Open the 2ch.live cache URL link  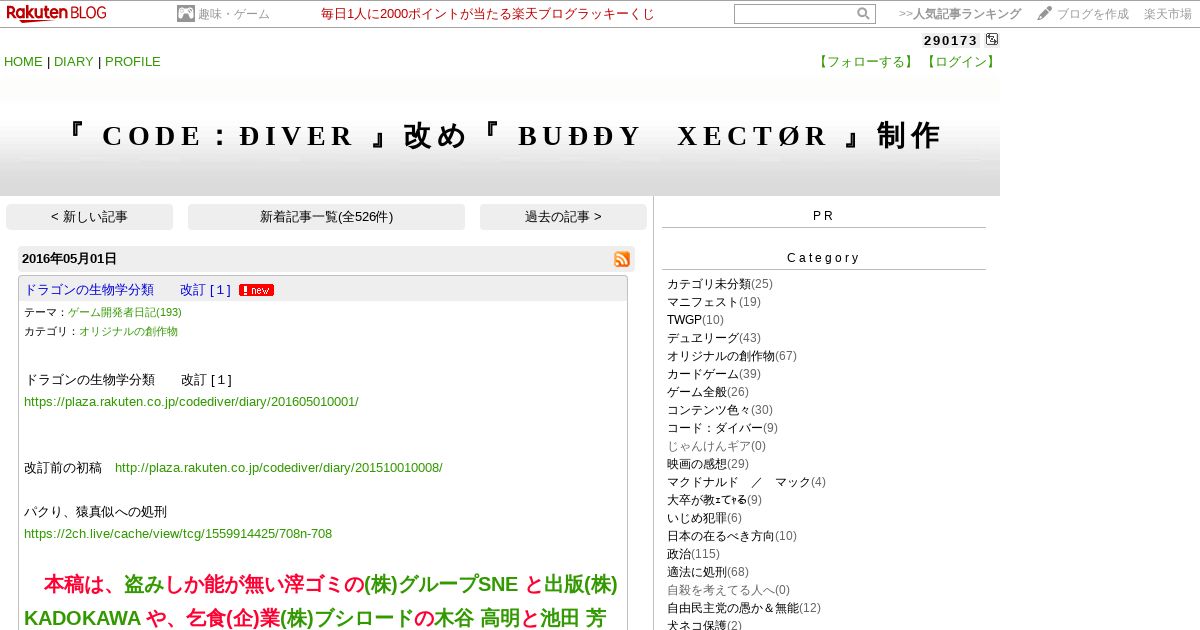pyautogui.click(x=178, y=534)
